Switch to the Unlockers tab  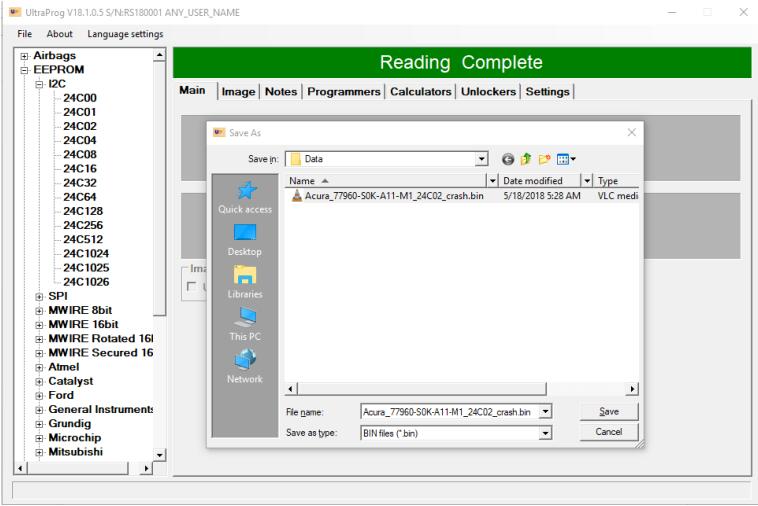pos(488,91)
